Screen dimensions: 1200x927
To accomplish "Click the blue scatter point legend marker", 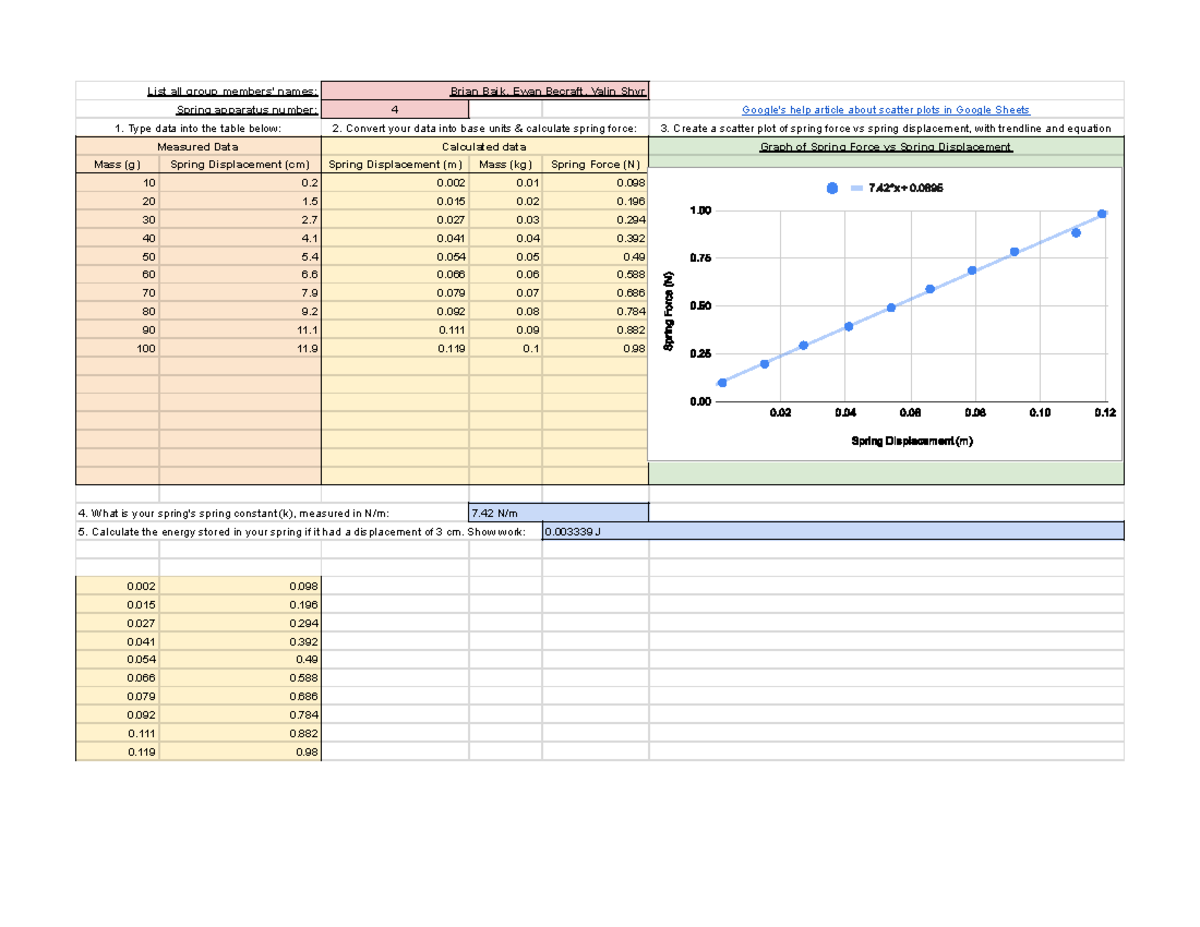I will 830,186.
